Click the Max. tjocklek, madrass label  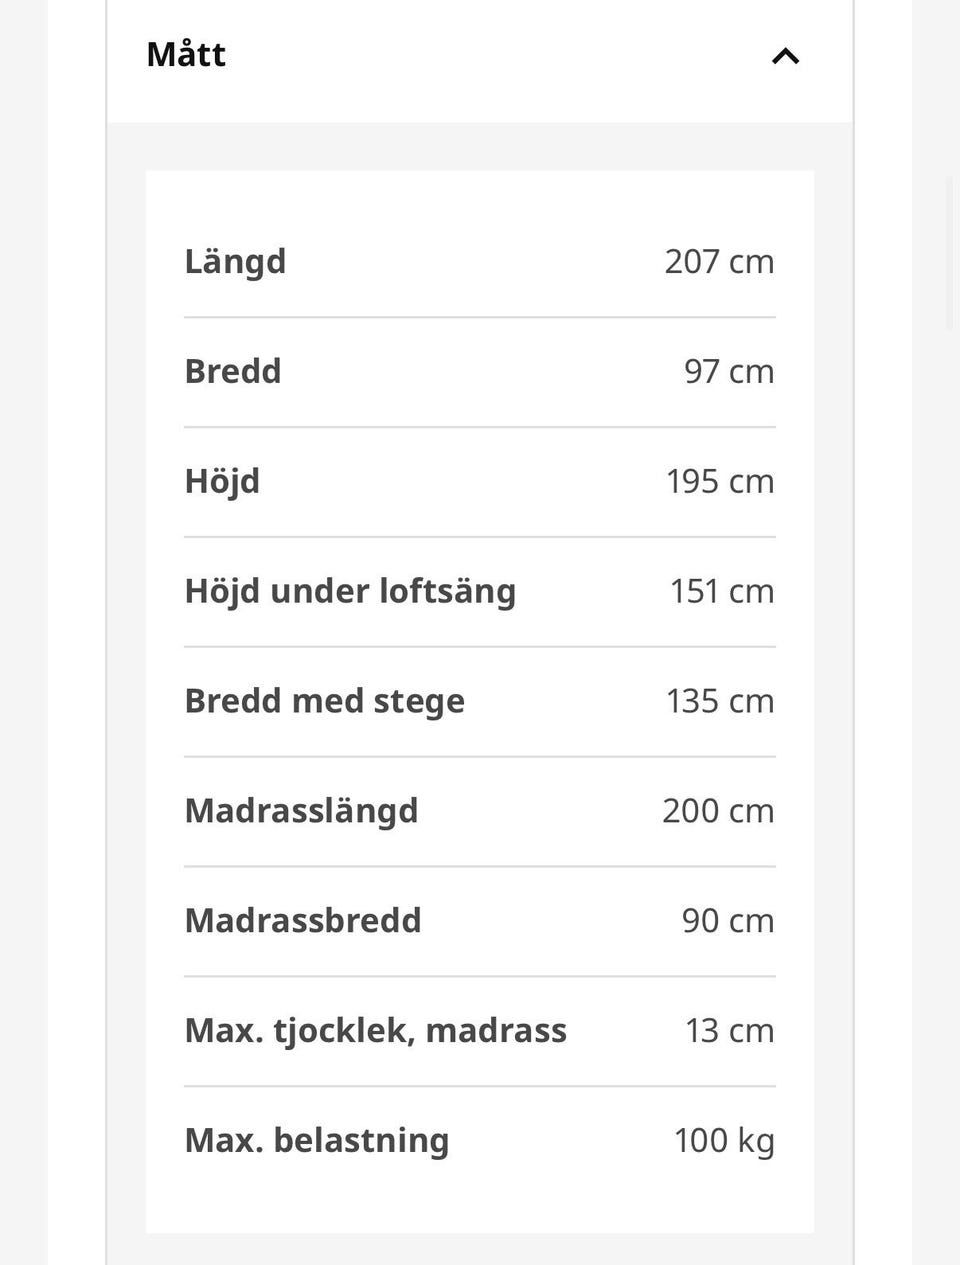coord(375,1031)
